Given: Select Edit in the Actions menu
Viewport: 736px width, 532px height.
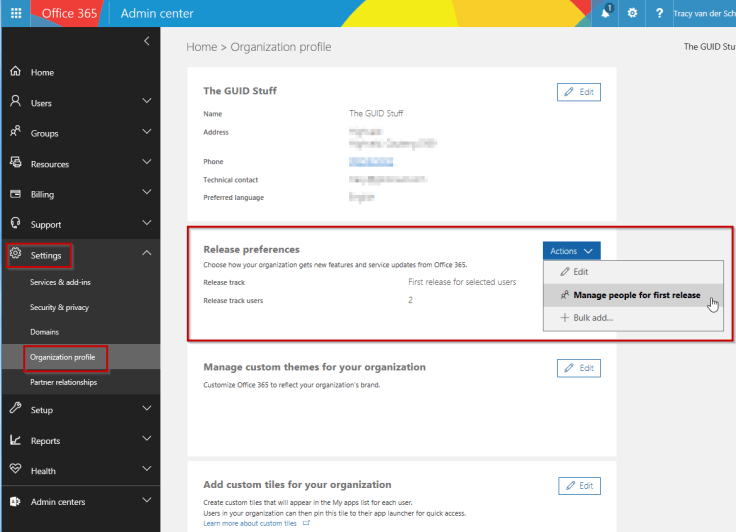Looking at the screenshot, I should (x=580, y=272).
